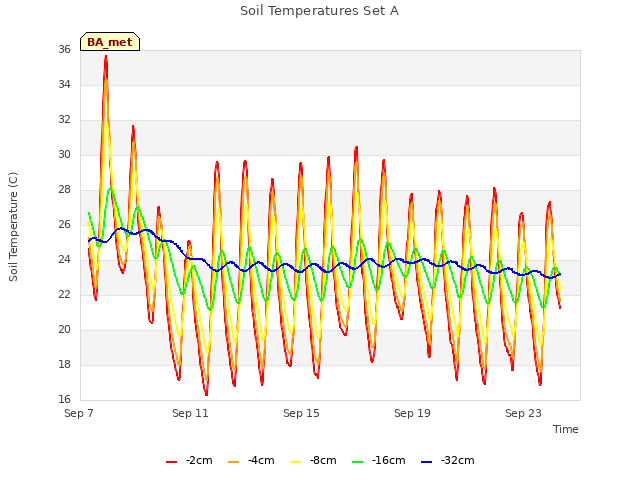Click the Soil Temperature (C) axis label
640x480 pixels.
click(13, 227)
